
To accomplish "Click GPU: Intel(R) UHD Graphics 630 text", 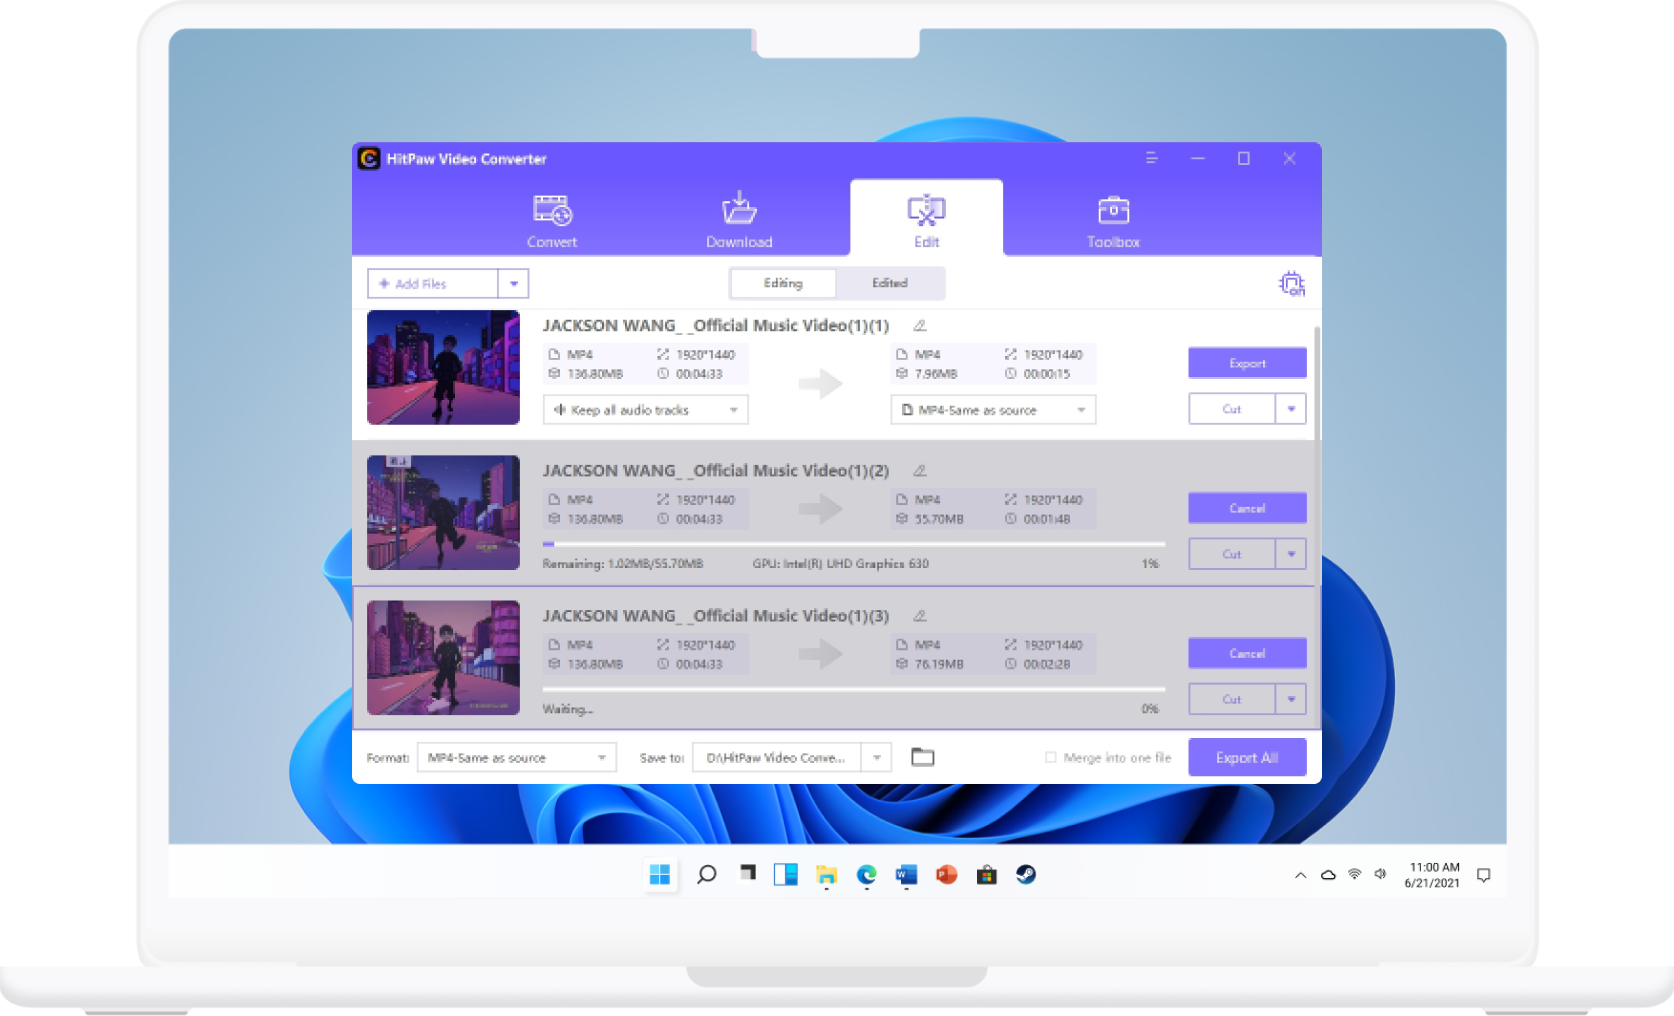I will pos(841,564).
